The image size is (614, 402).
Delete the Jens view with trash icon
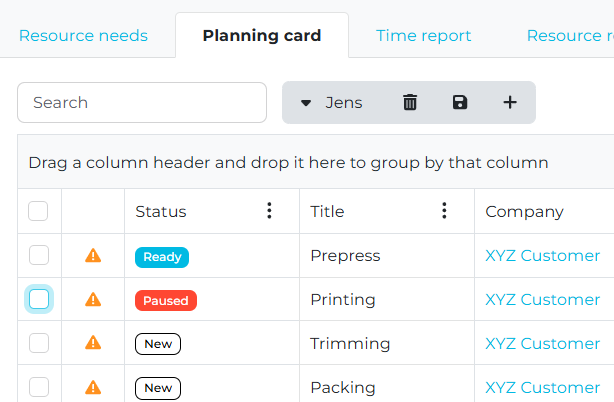click(410, 103)
